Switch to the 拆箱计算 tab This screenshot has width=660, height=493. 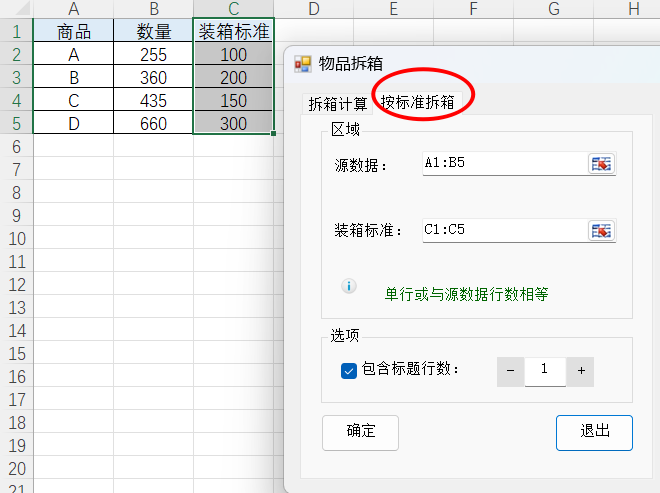pos(338,104)
